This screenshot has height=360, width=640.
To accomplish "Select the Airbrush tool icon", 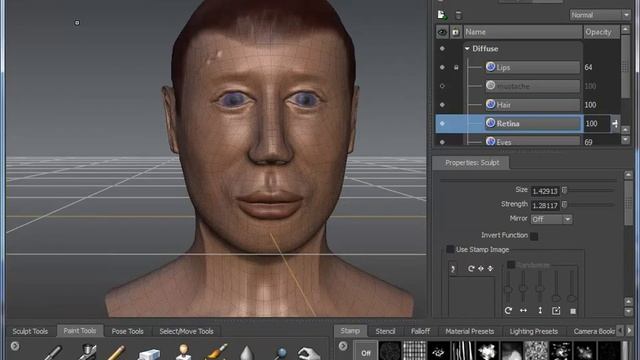I will tap(87, 352).
